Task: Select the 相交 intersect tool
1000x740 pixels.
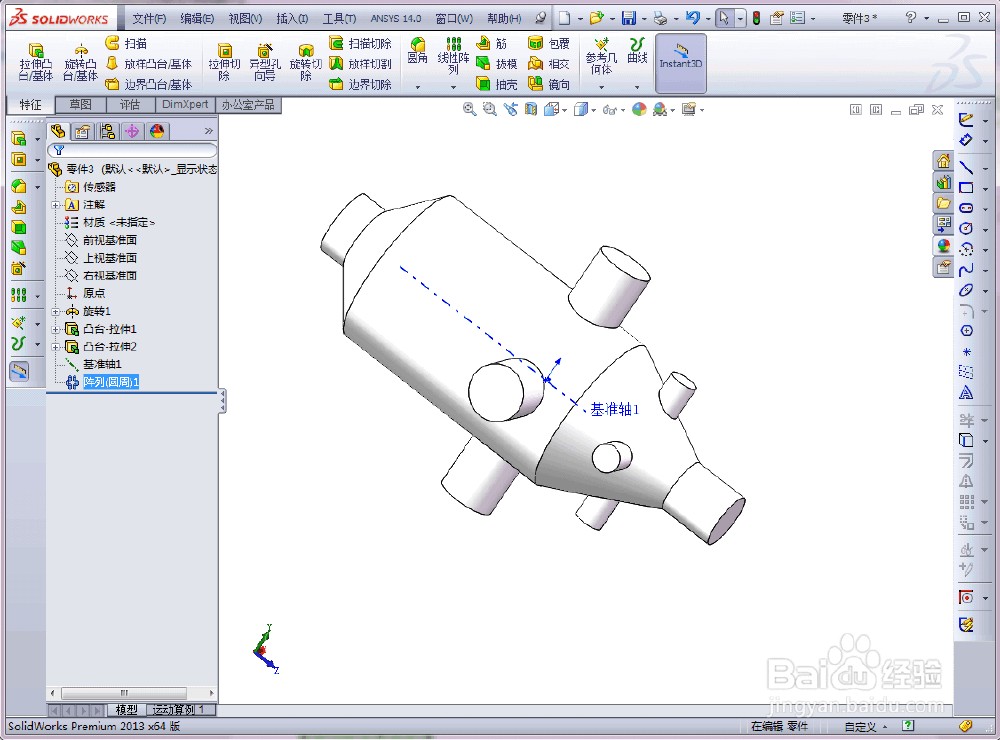Action: (549, 64)
